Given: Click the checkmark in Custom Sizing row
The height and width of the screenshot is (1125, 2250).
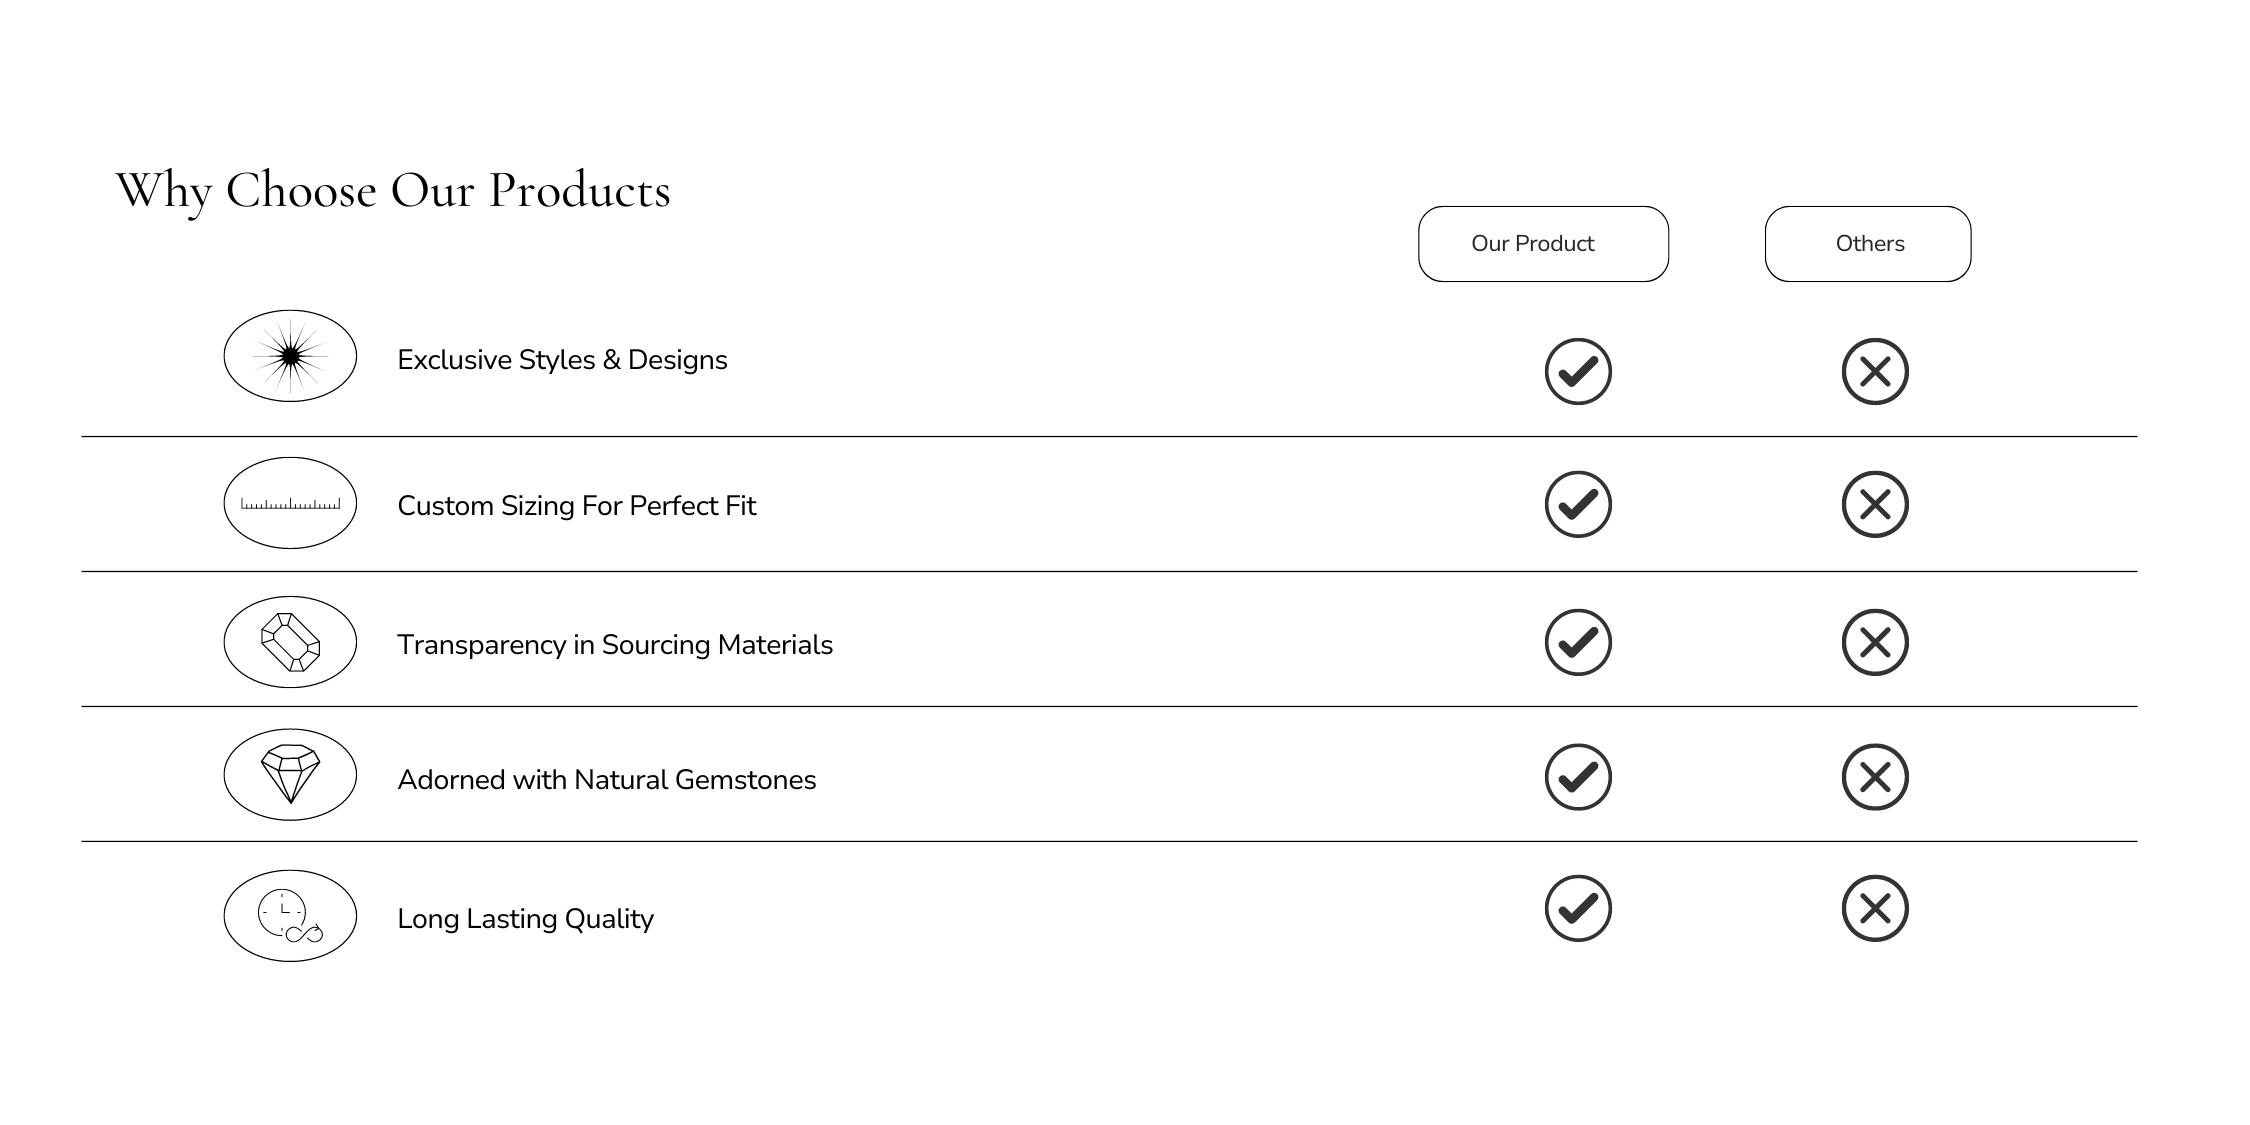Looking at the screenshot, I should [1578, 504].
